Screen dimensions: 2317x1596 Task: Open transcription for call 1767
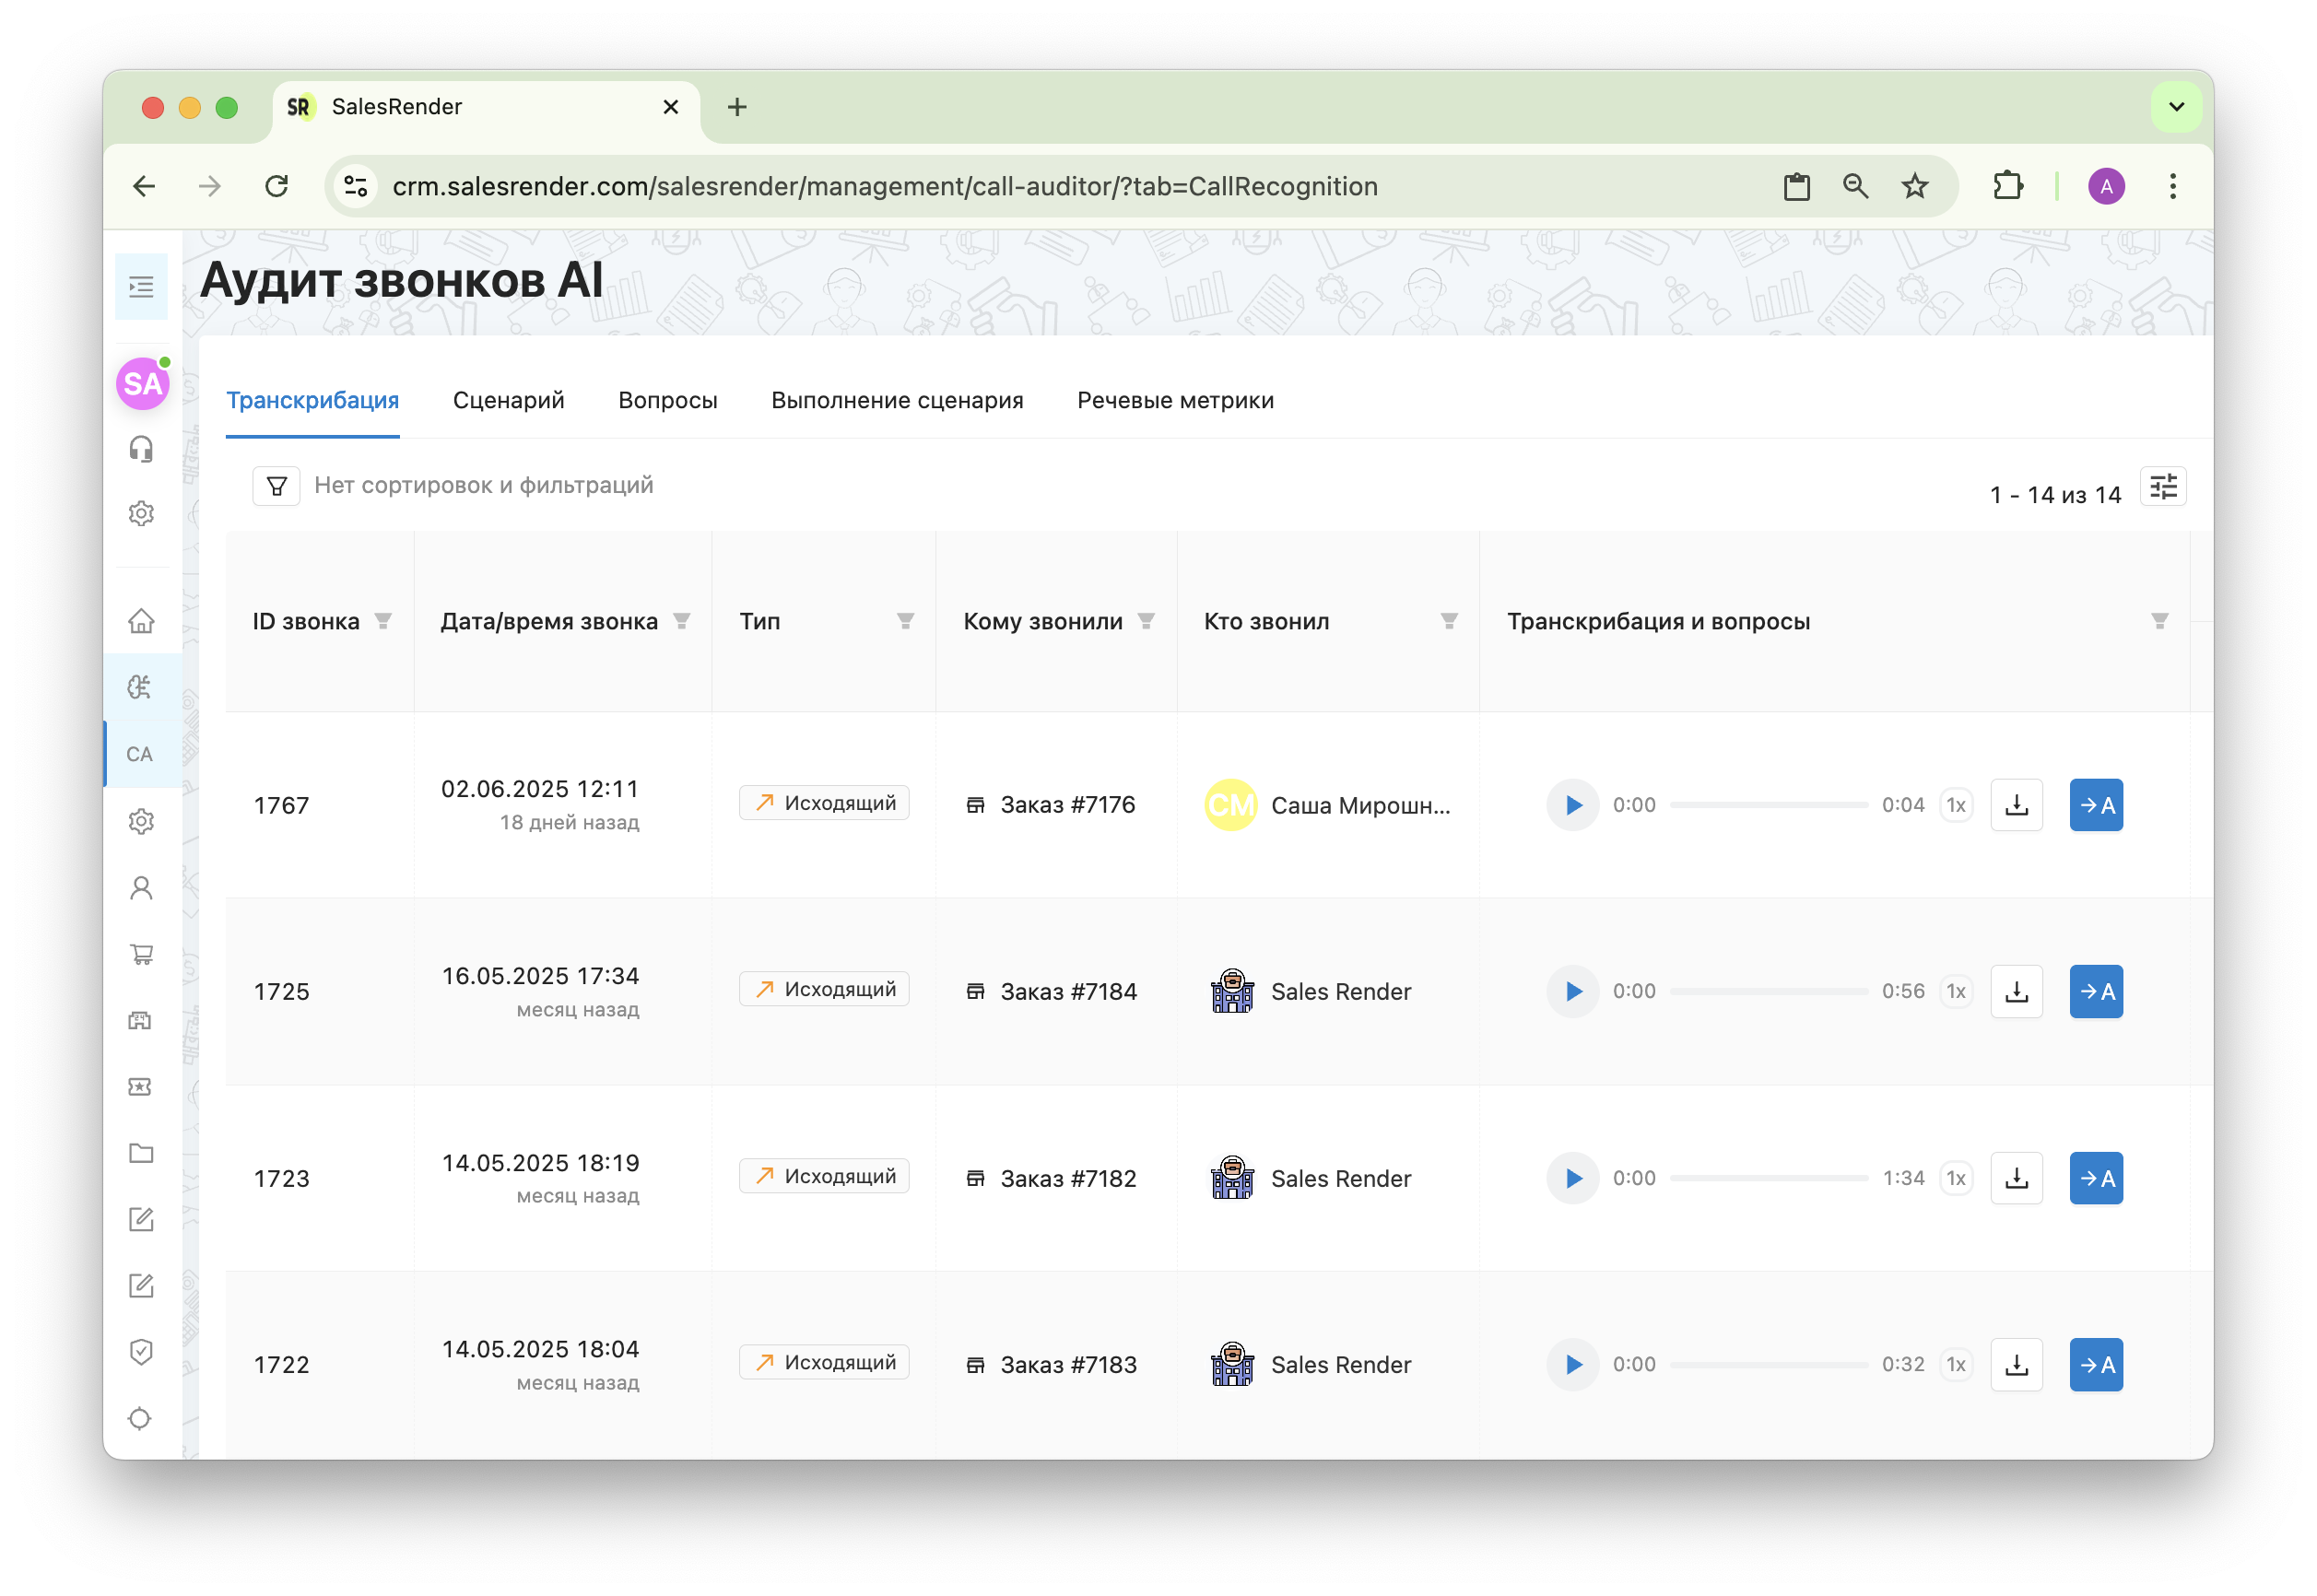tap(2096, 805)
